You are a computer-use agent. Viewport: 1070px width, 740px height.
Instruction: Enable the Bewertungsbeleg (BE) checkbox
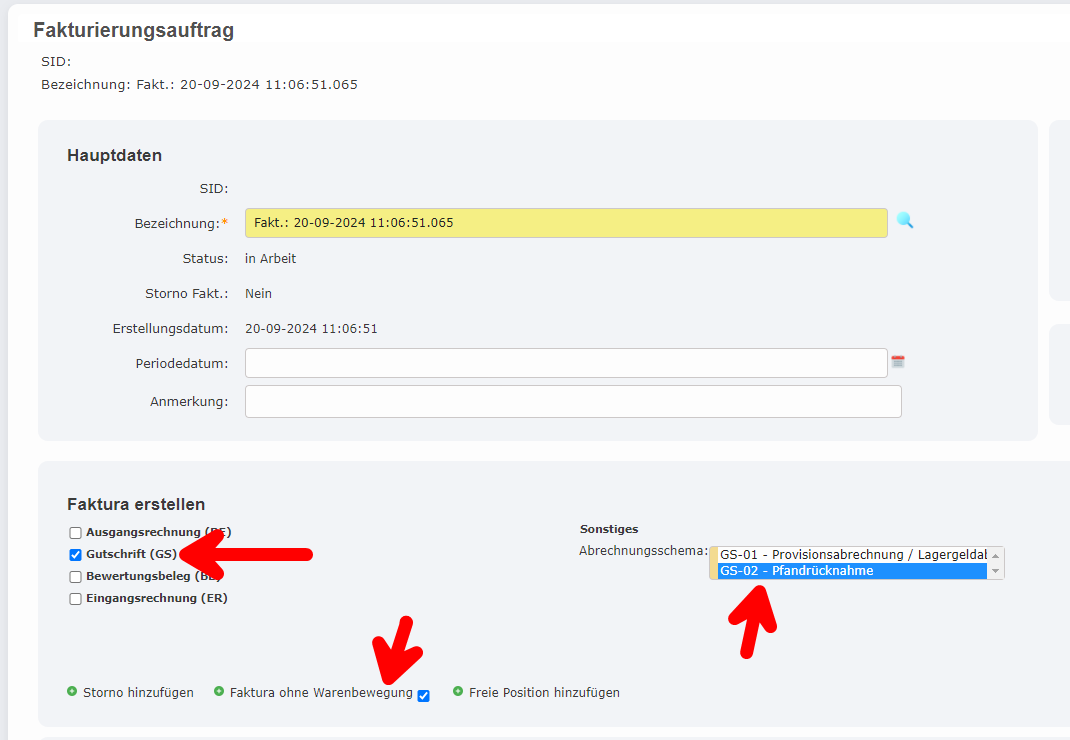coord(75,576)
